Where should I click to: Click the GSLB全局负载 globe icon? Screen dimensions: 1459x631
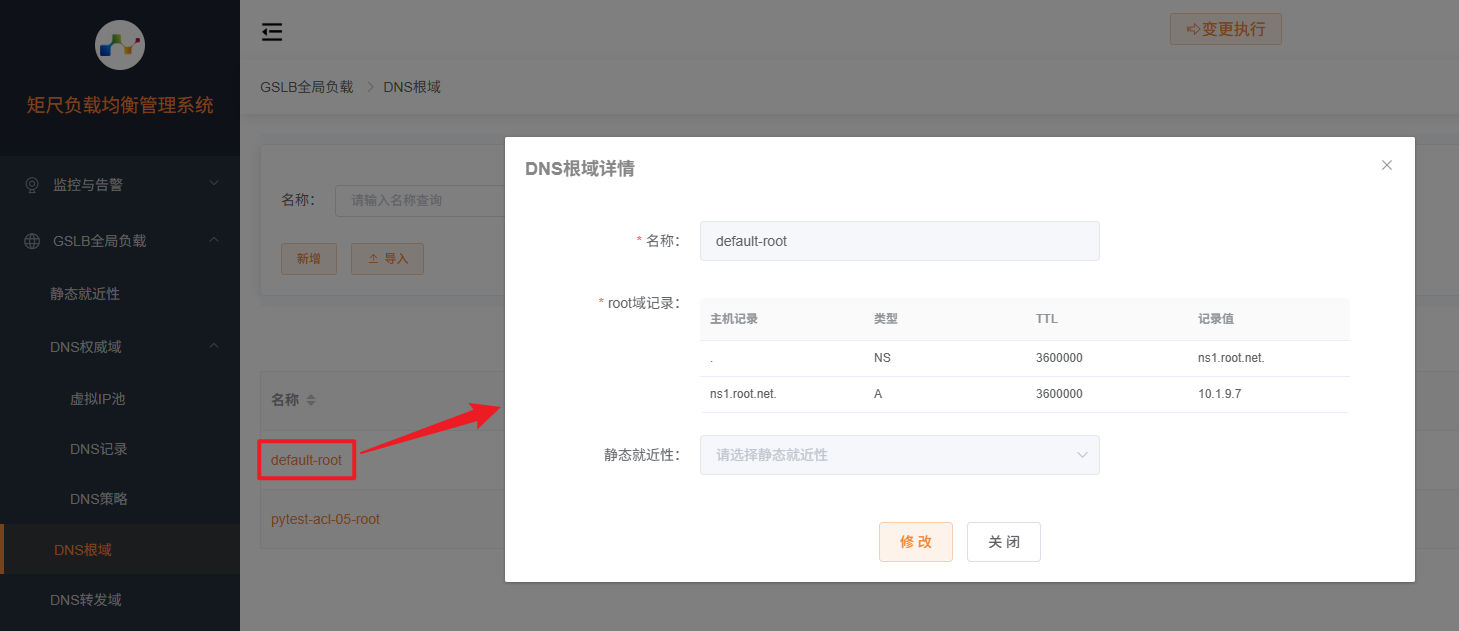(x=32, y=241)
